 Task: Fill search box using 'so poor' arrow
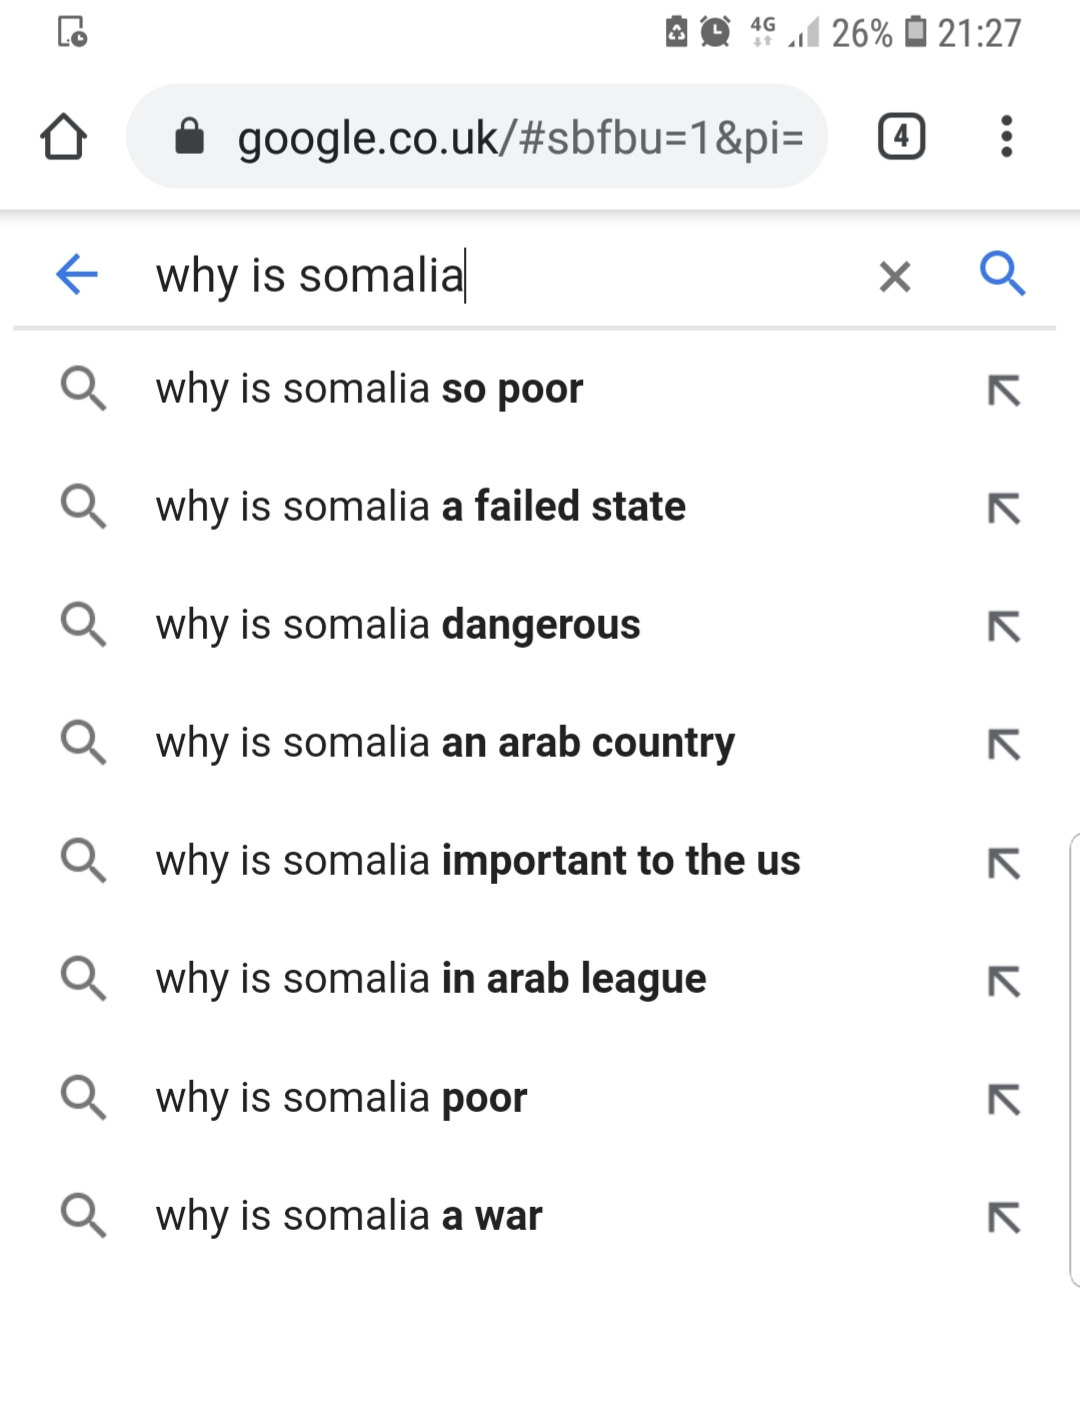[x=1004, y=390]
